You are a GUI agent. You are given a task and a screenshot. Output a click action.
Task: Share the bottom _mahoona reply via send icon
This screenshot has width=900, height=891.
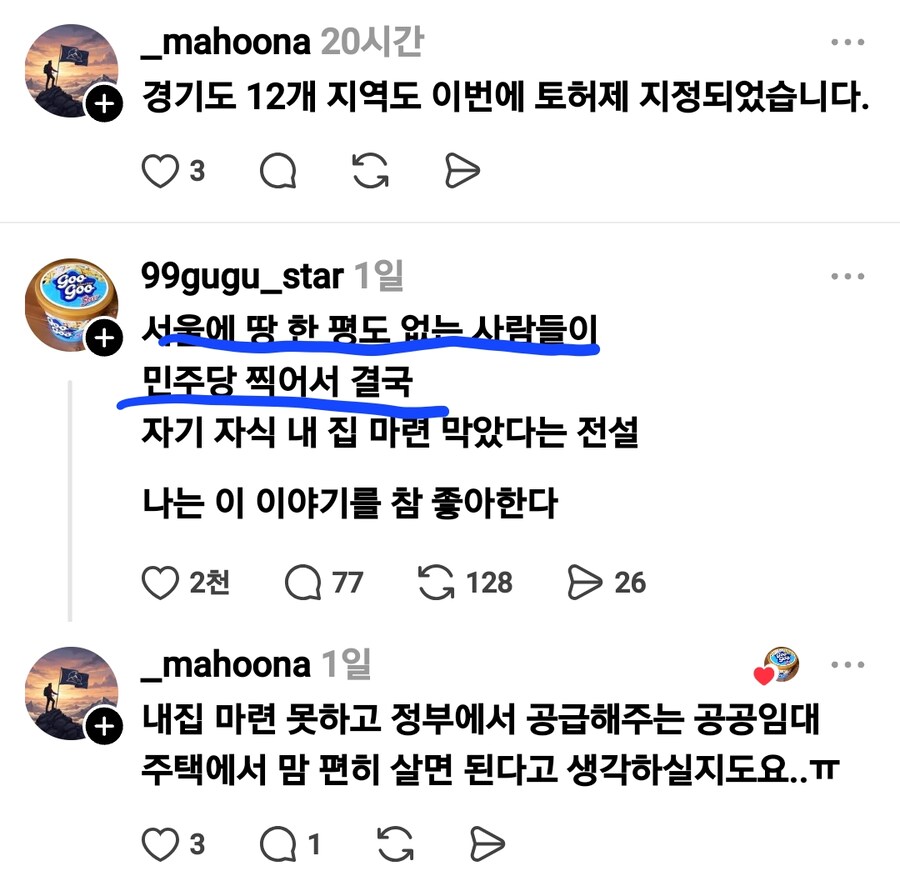pos(487,844)
